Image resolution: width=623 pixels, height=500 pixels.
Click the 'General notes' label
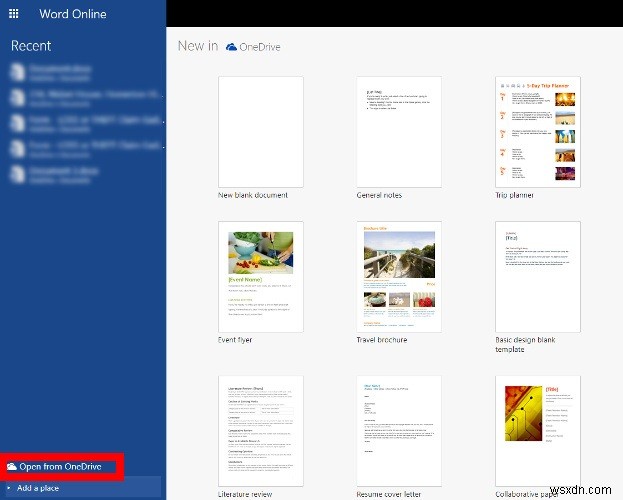(379, 195)
